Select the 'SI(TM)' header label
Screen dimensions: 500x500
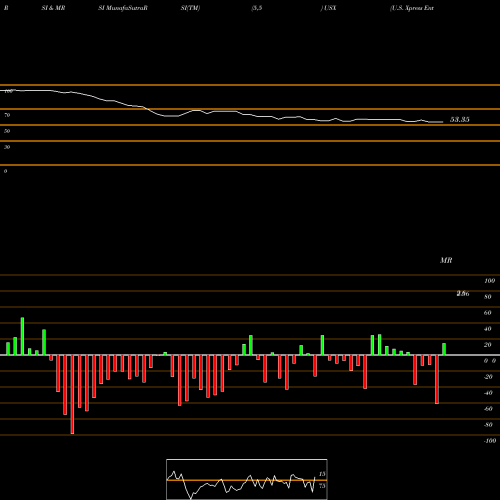pyautogui.click(x=190, y=8)
